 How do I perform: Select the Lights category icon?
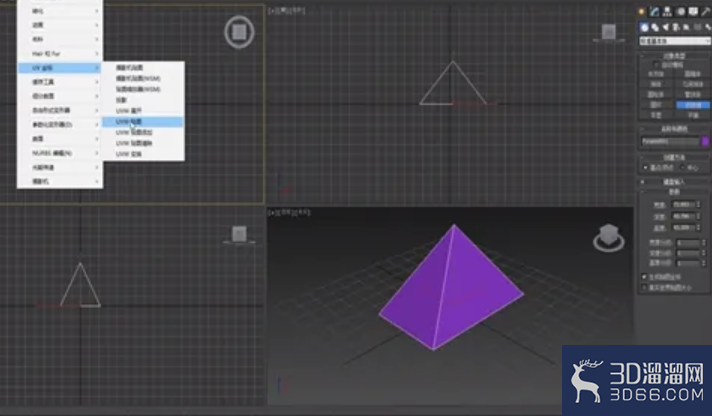click(x=666, y=27)
